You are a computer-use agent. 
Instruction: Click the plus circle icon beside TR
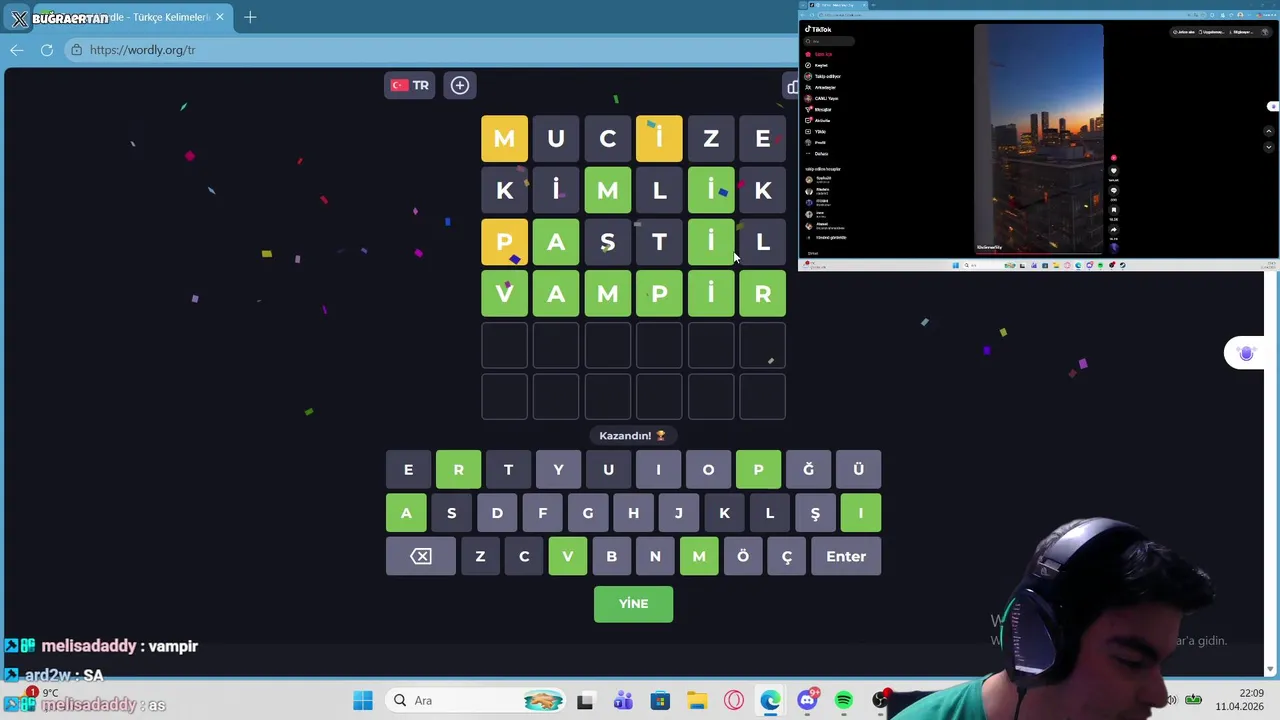tap(460, 85)
